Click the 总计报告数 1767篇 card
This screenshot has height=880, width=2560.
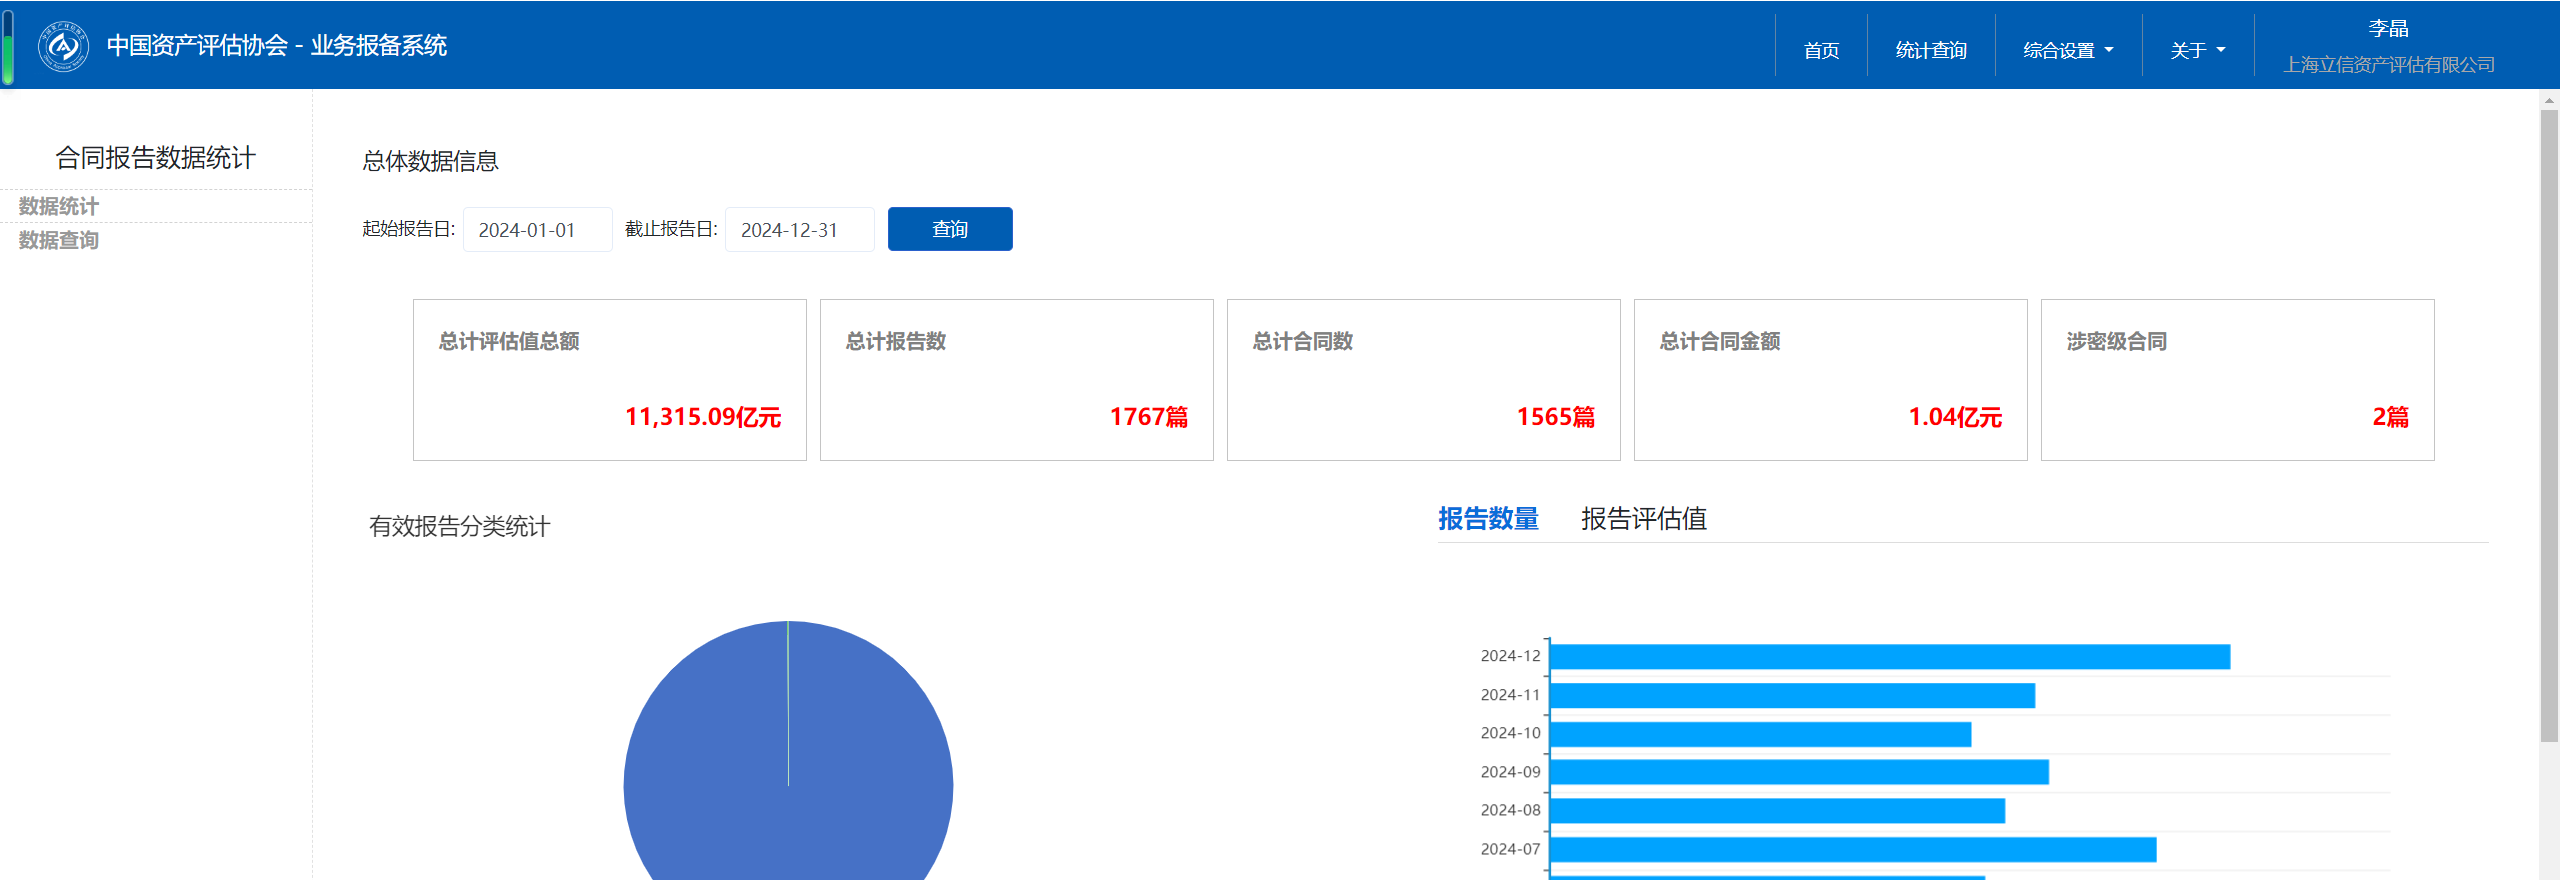coord(1016,380)
